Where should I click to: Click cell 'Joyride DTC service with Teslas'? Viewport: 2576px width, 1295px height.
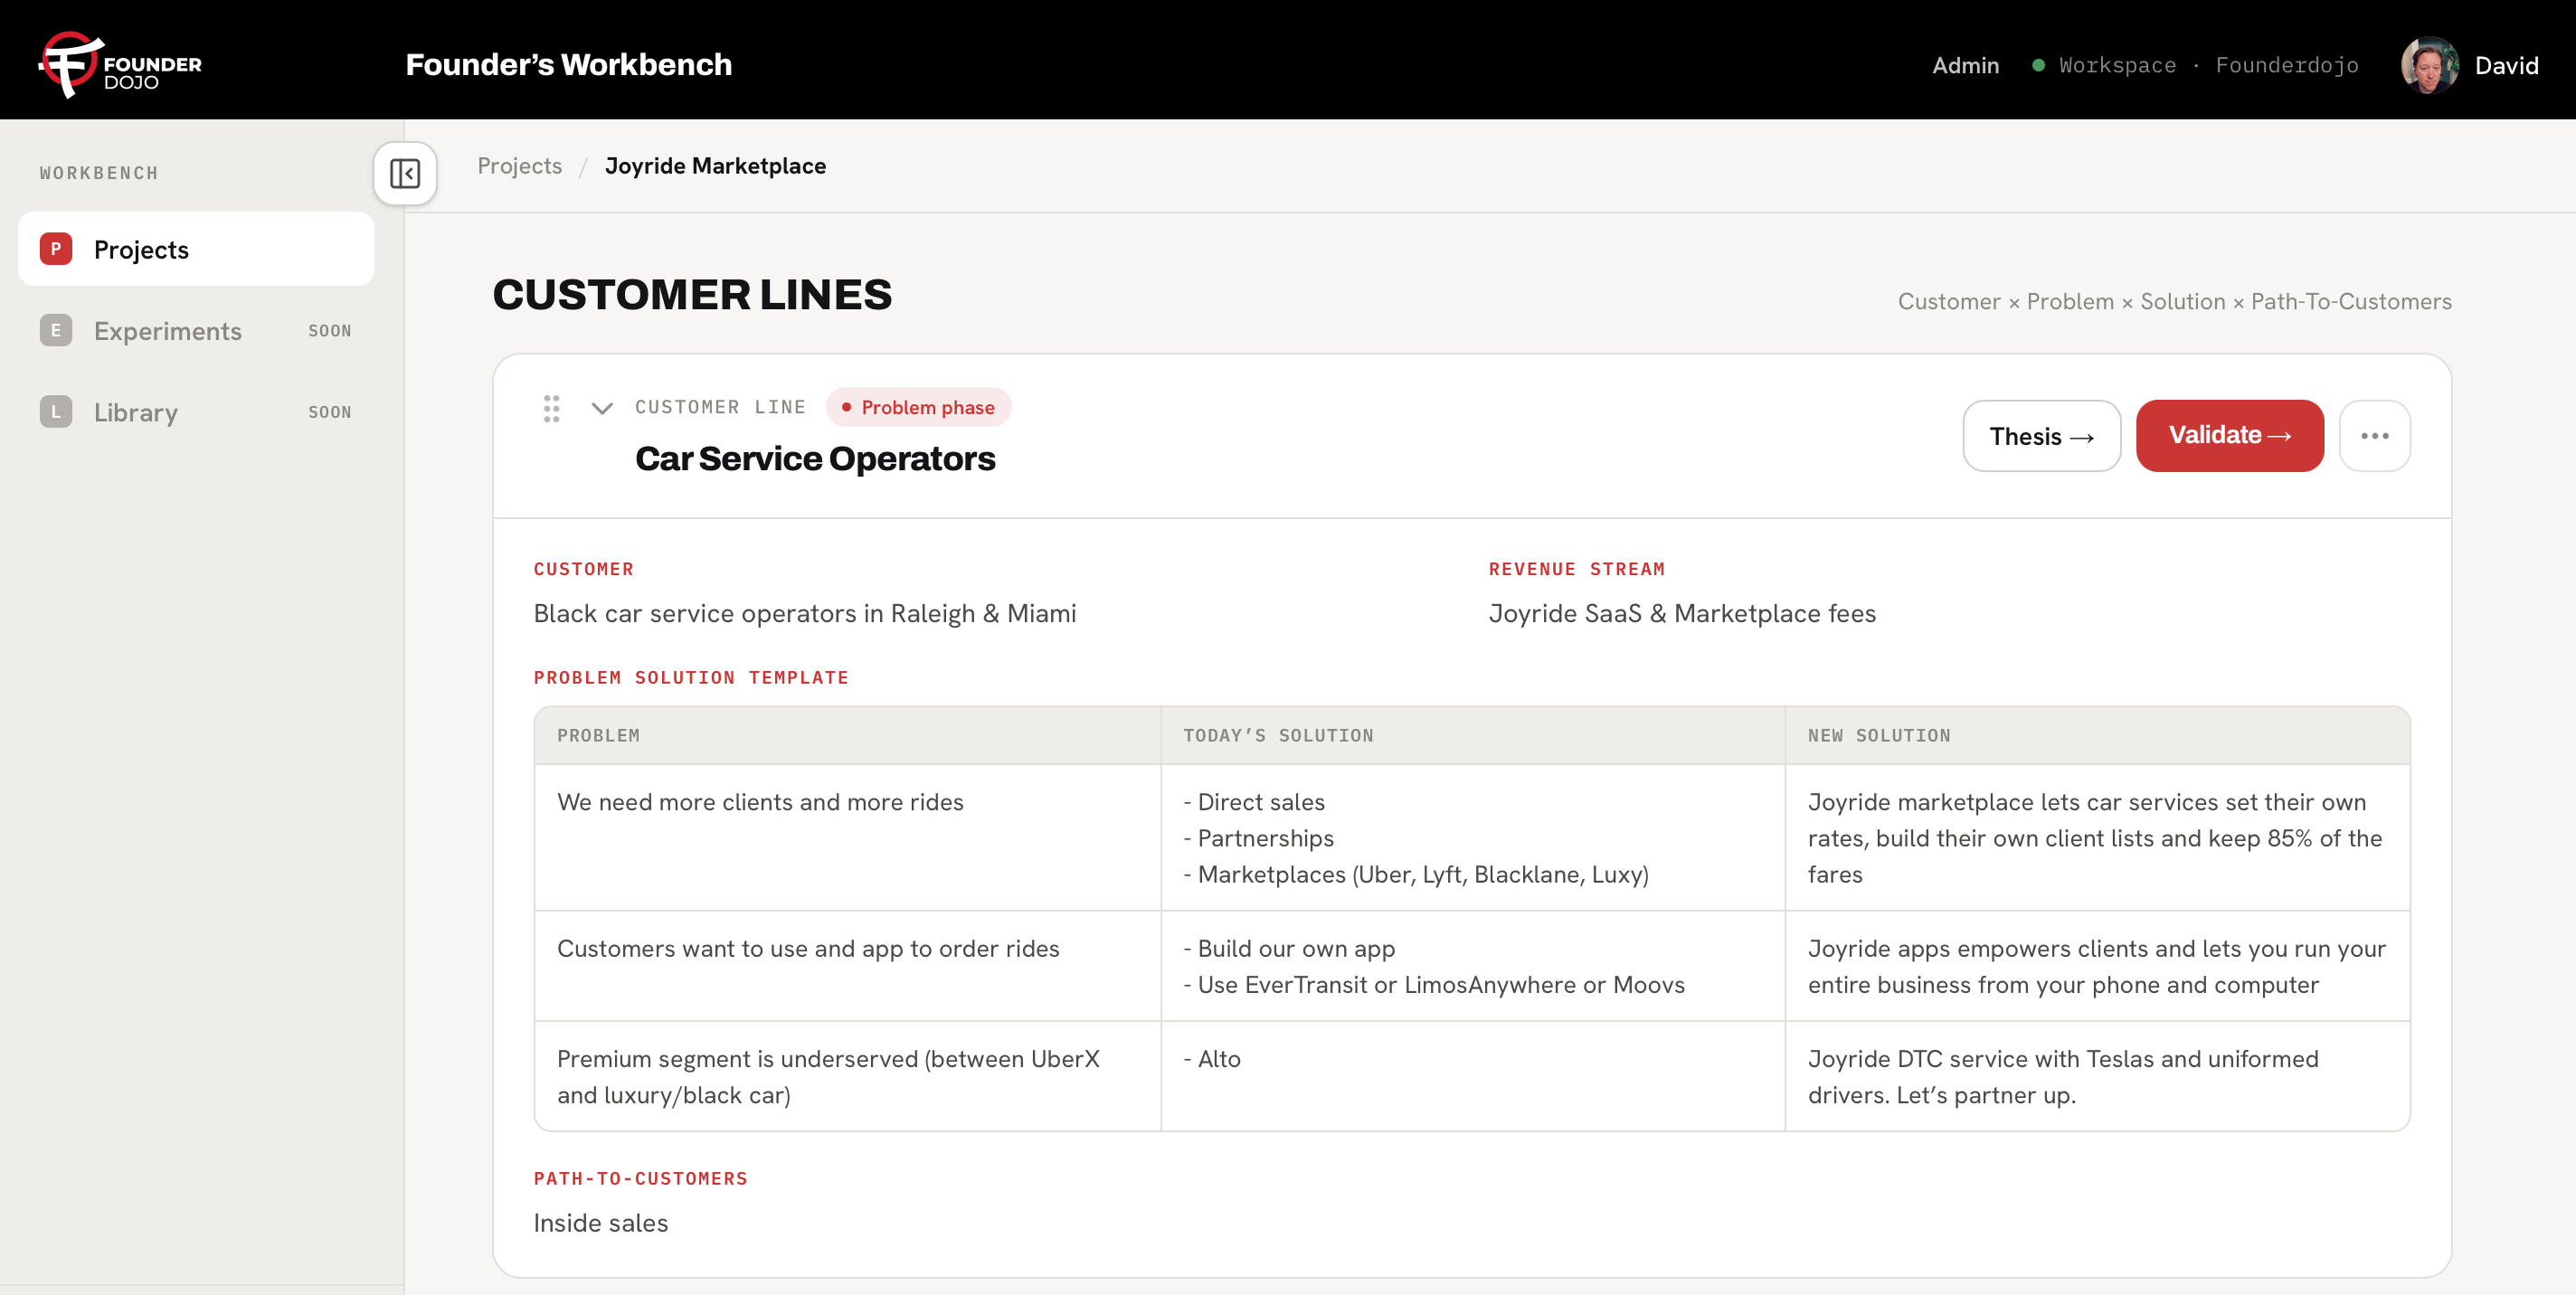(x=2097, y=1076)
